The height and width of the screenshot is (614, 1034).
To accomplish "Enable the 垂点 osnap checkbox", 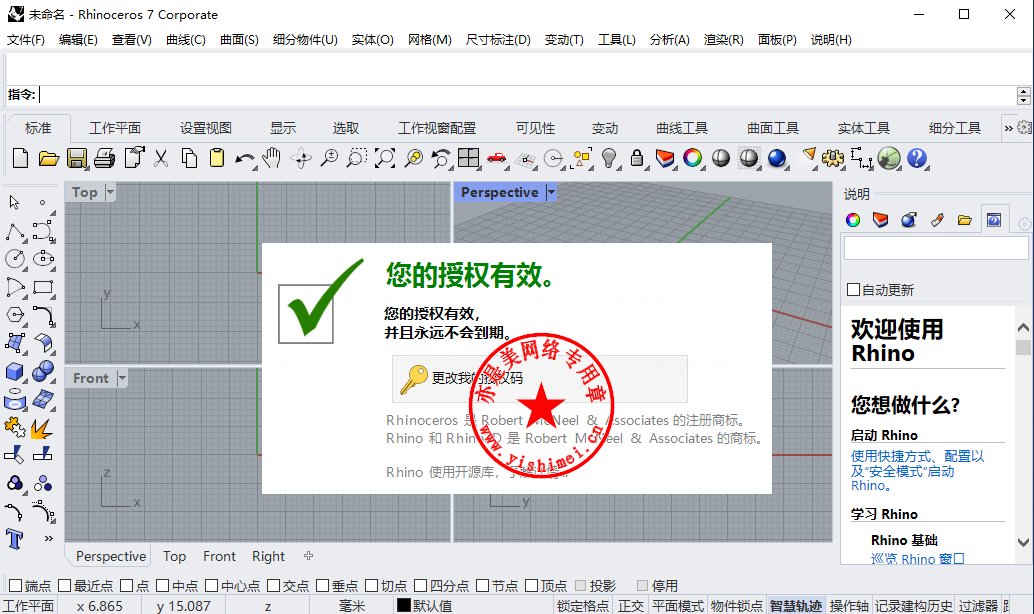I will [322, 586].
